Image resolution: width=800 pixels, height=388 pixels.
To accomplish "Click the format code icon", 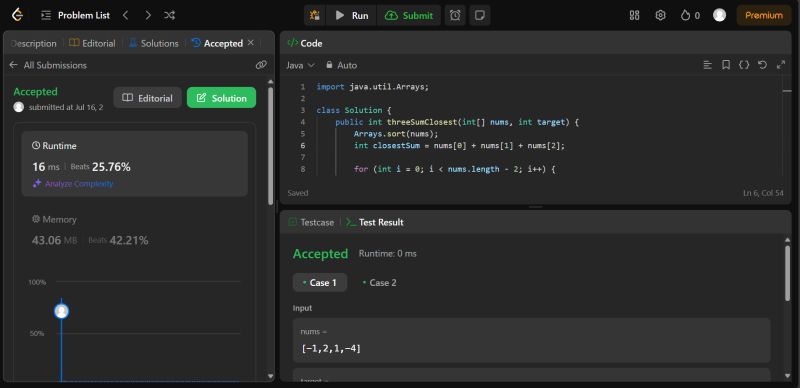I will click(707, 65).
